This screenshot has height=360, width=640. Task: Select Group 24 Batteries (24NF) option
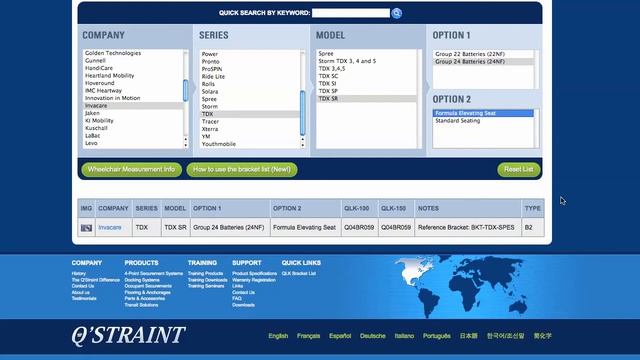point(483,62)
